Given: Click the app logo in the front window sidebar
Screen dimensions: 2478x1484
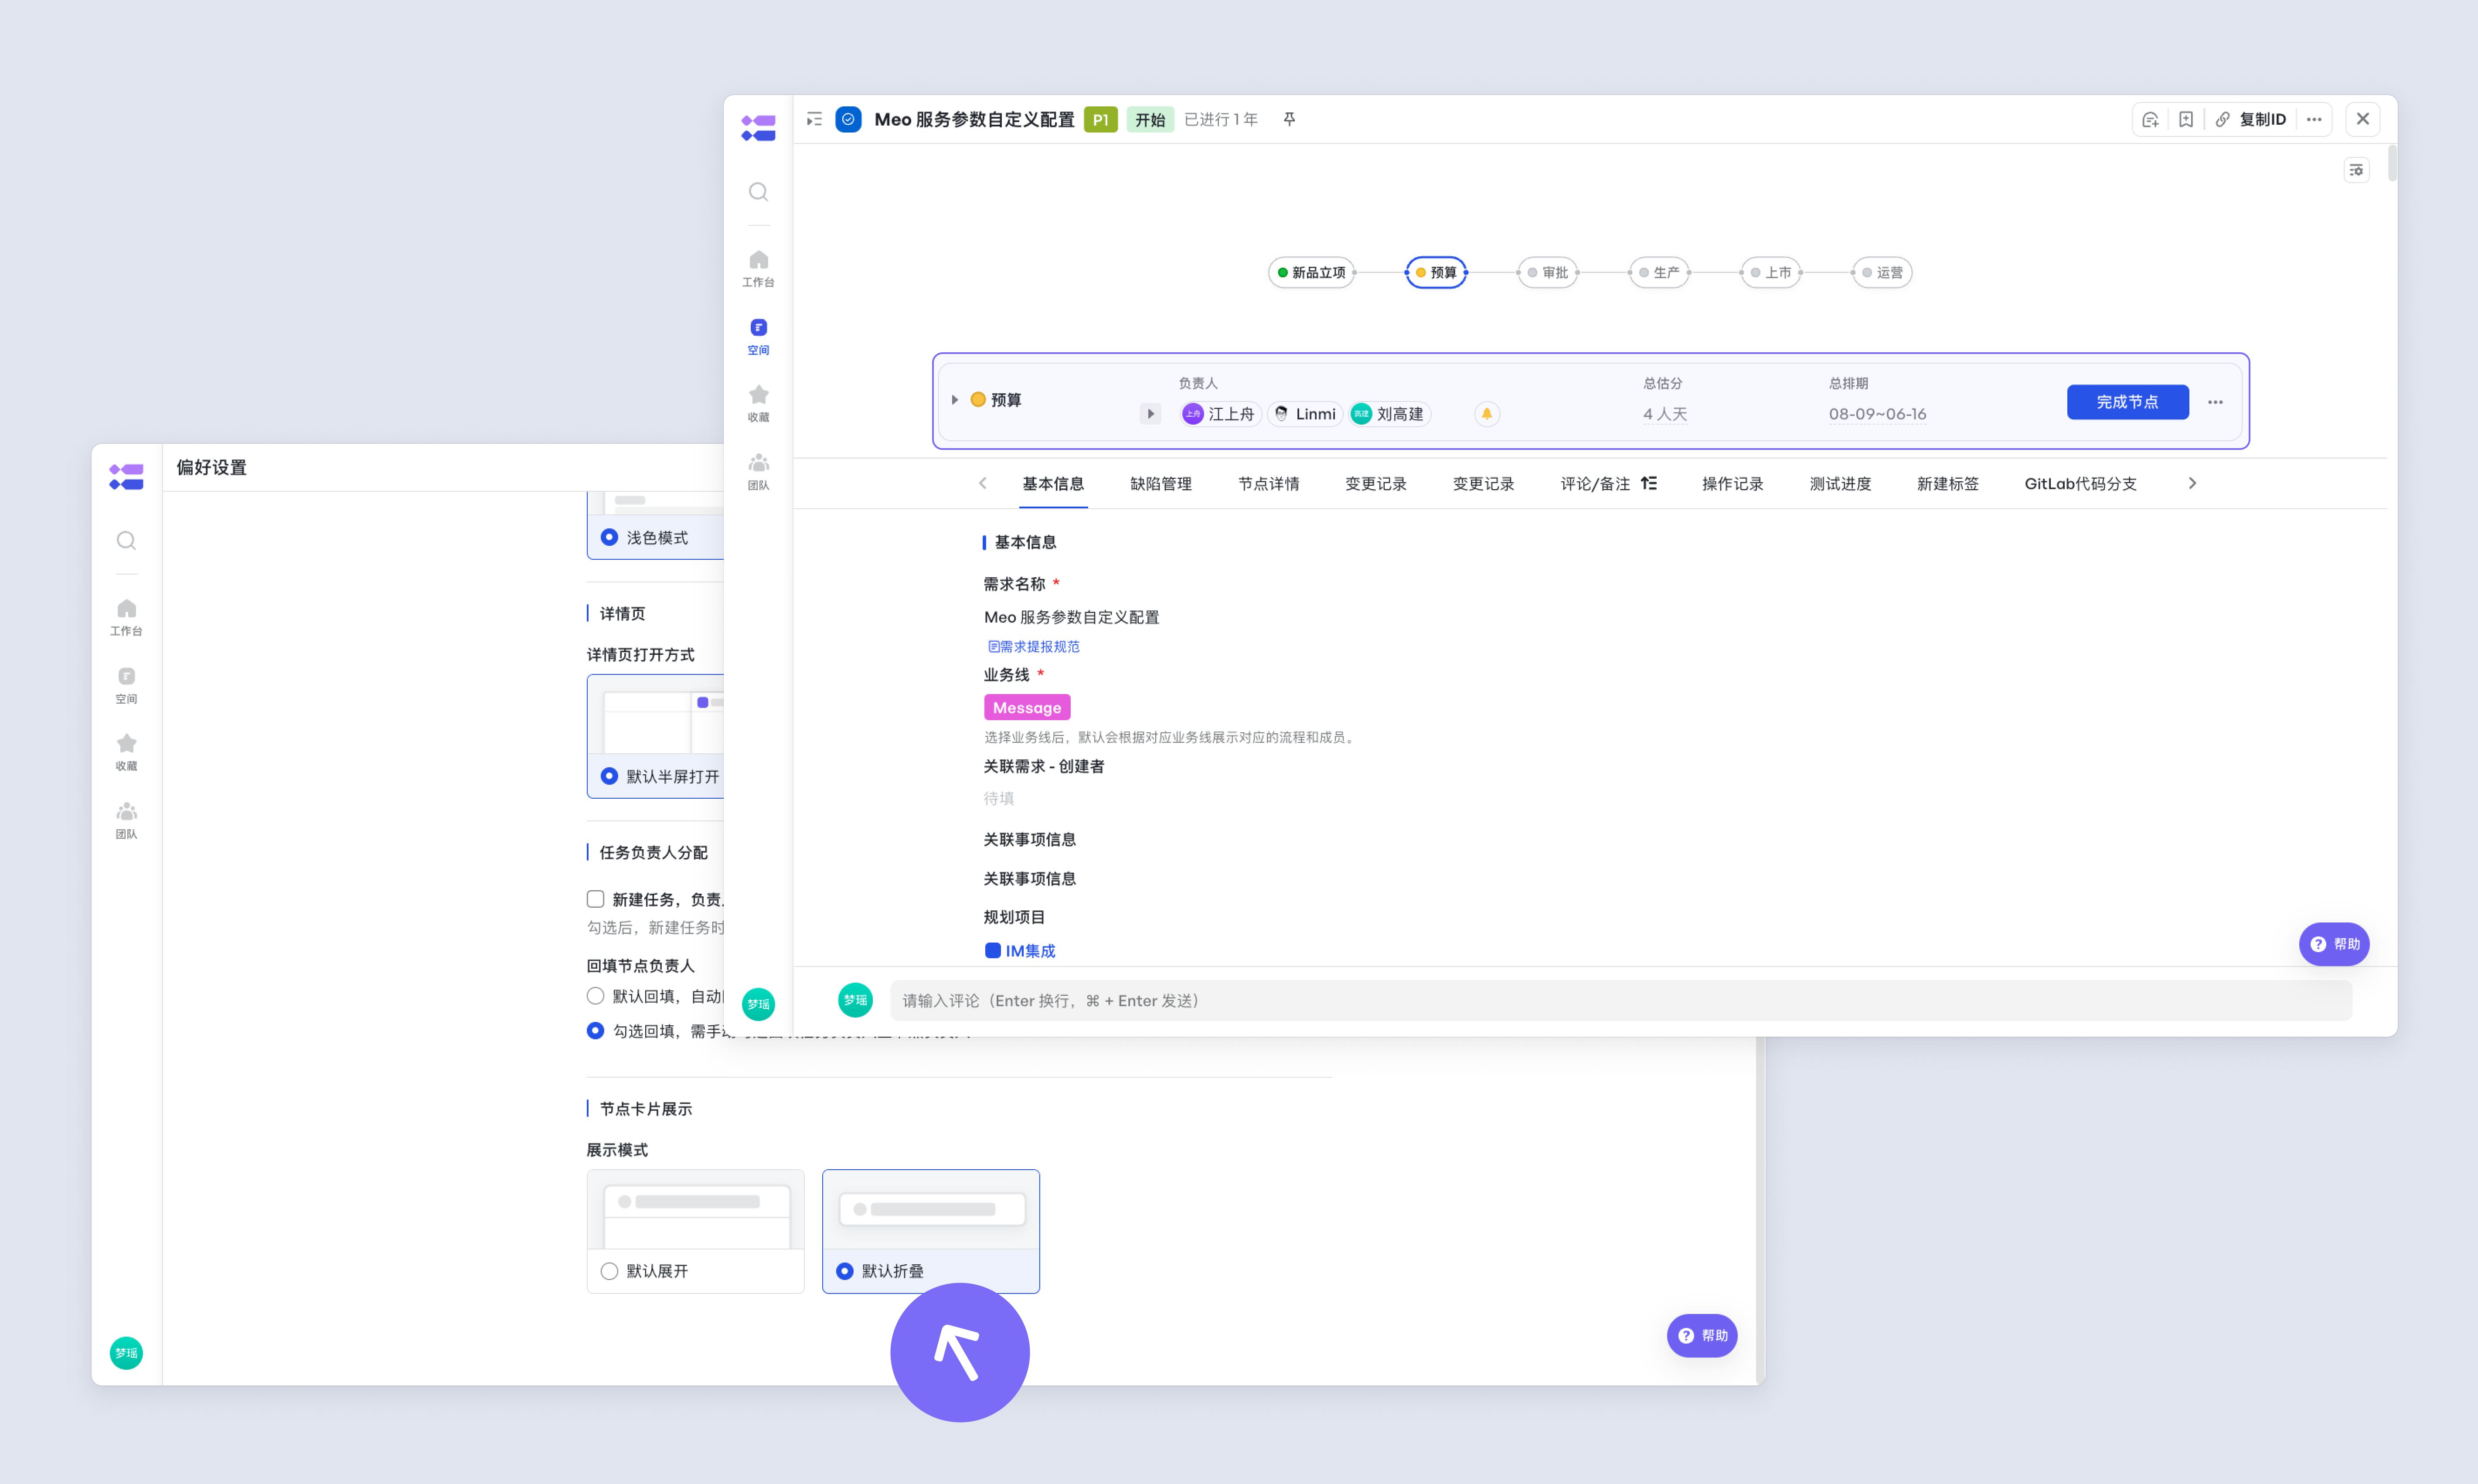Looking at the screenshot, I should [758, 128].
